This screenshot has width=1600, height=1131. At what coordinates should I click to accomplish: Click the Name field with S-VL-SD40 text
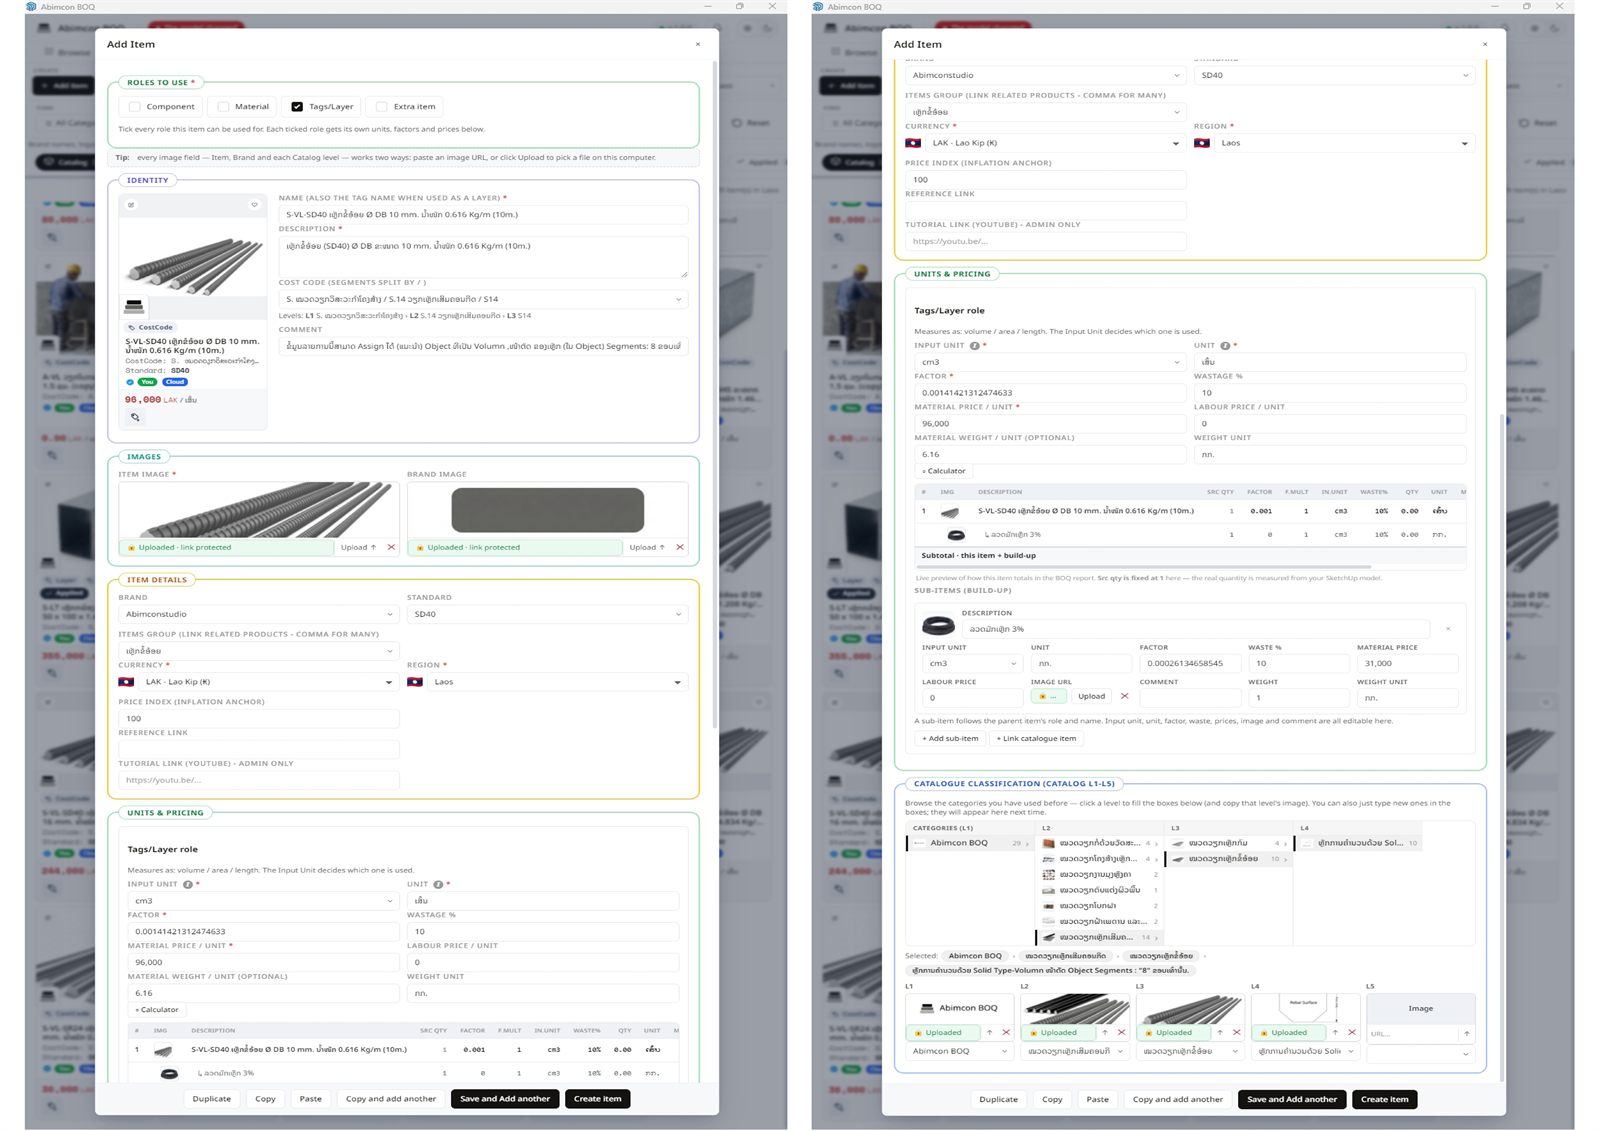pyautogui.click(x=483, y=214)
